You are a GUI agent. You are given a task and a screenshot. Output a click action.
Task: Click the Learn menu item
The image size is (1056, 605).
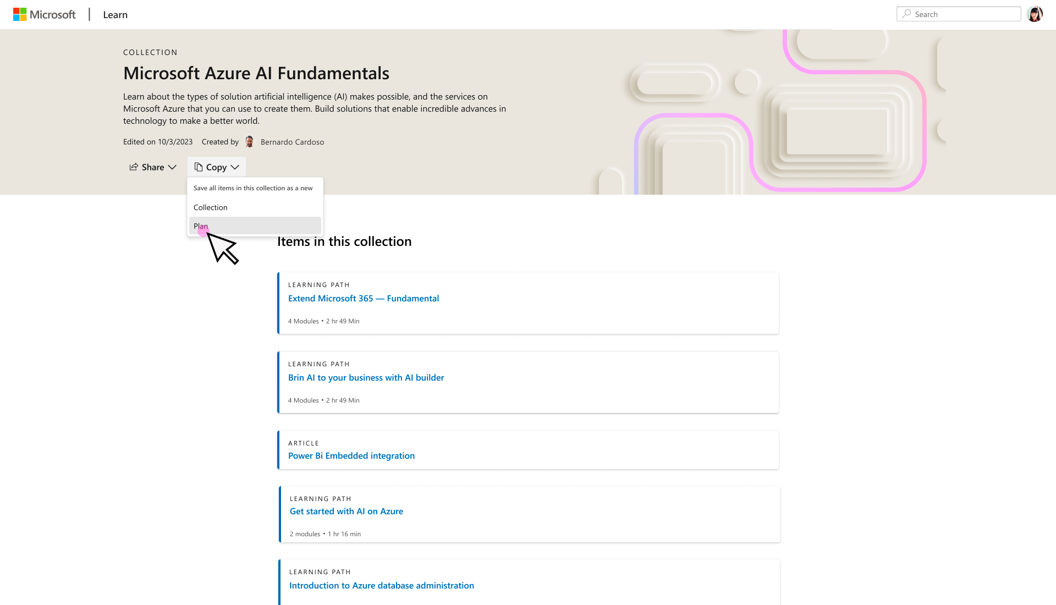point(114,14)
